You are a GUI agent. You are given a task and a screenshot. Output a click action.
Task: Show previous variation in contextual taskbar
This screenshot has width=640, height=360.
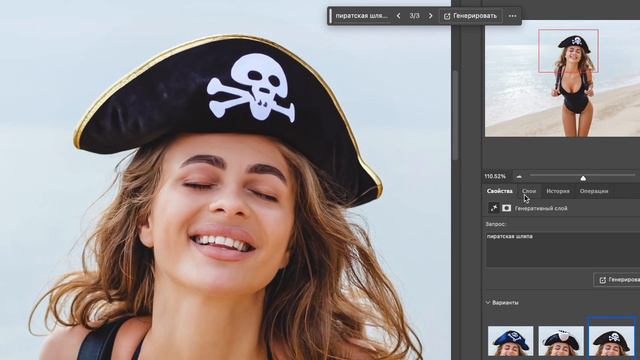coord(398,16)
